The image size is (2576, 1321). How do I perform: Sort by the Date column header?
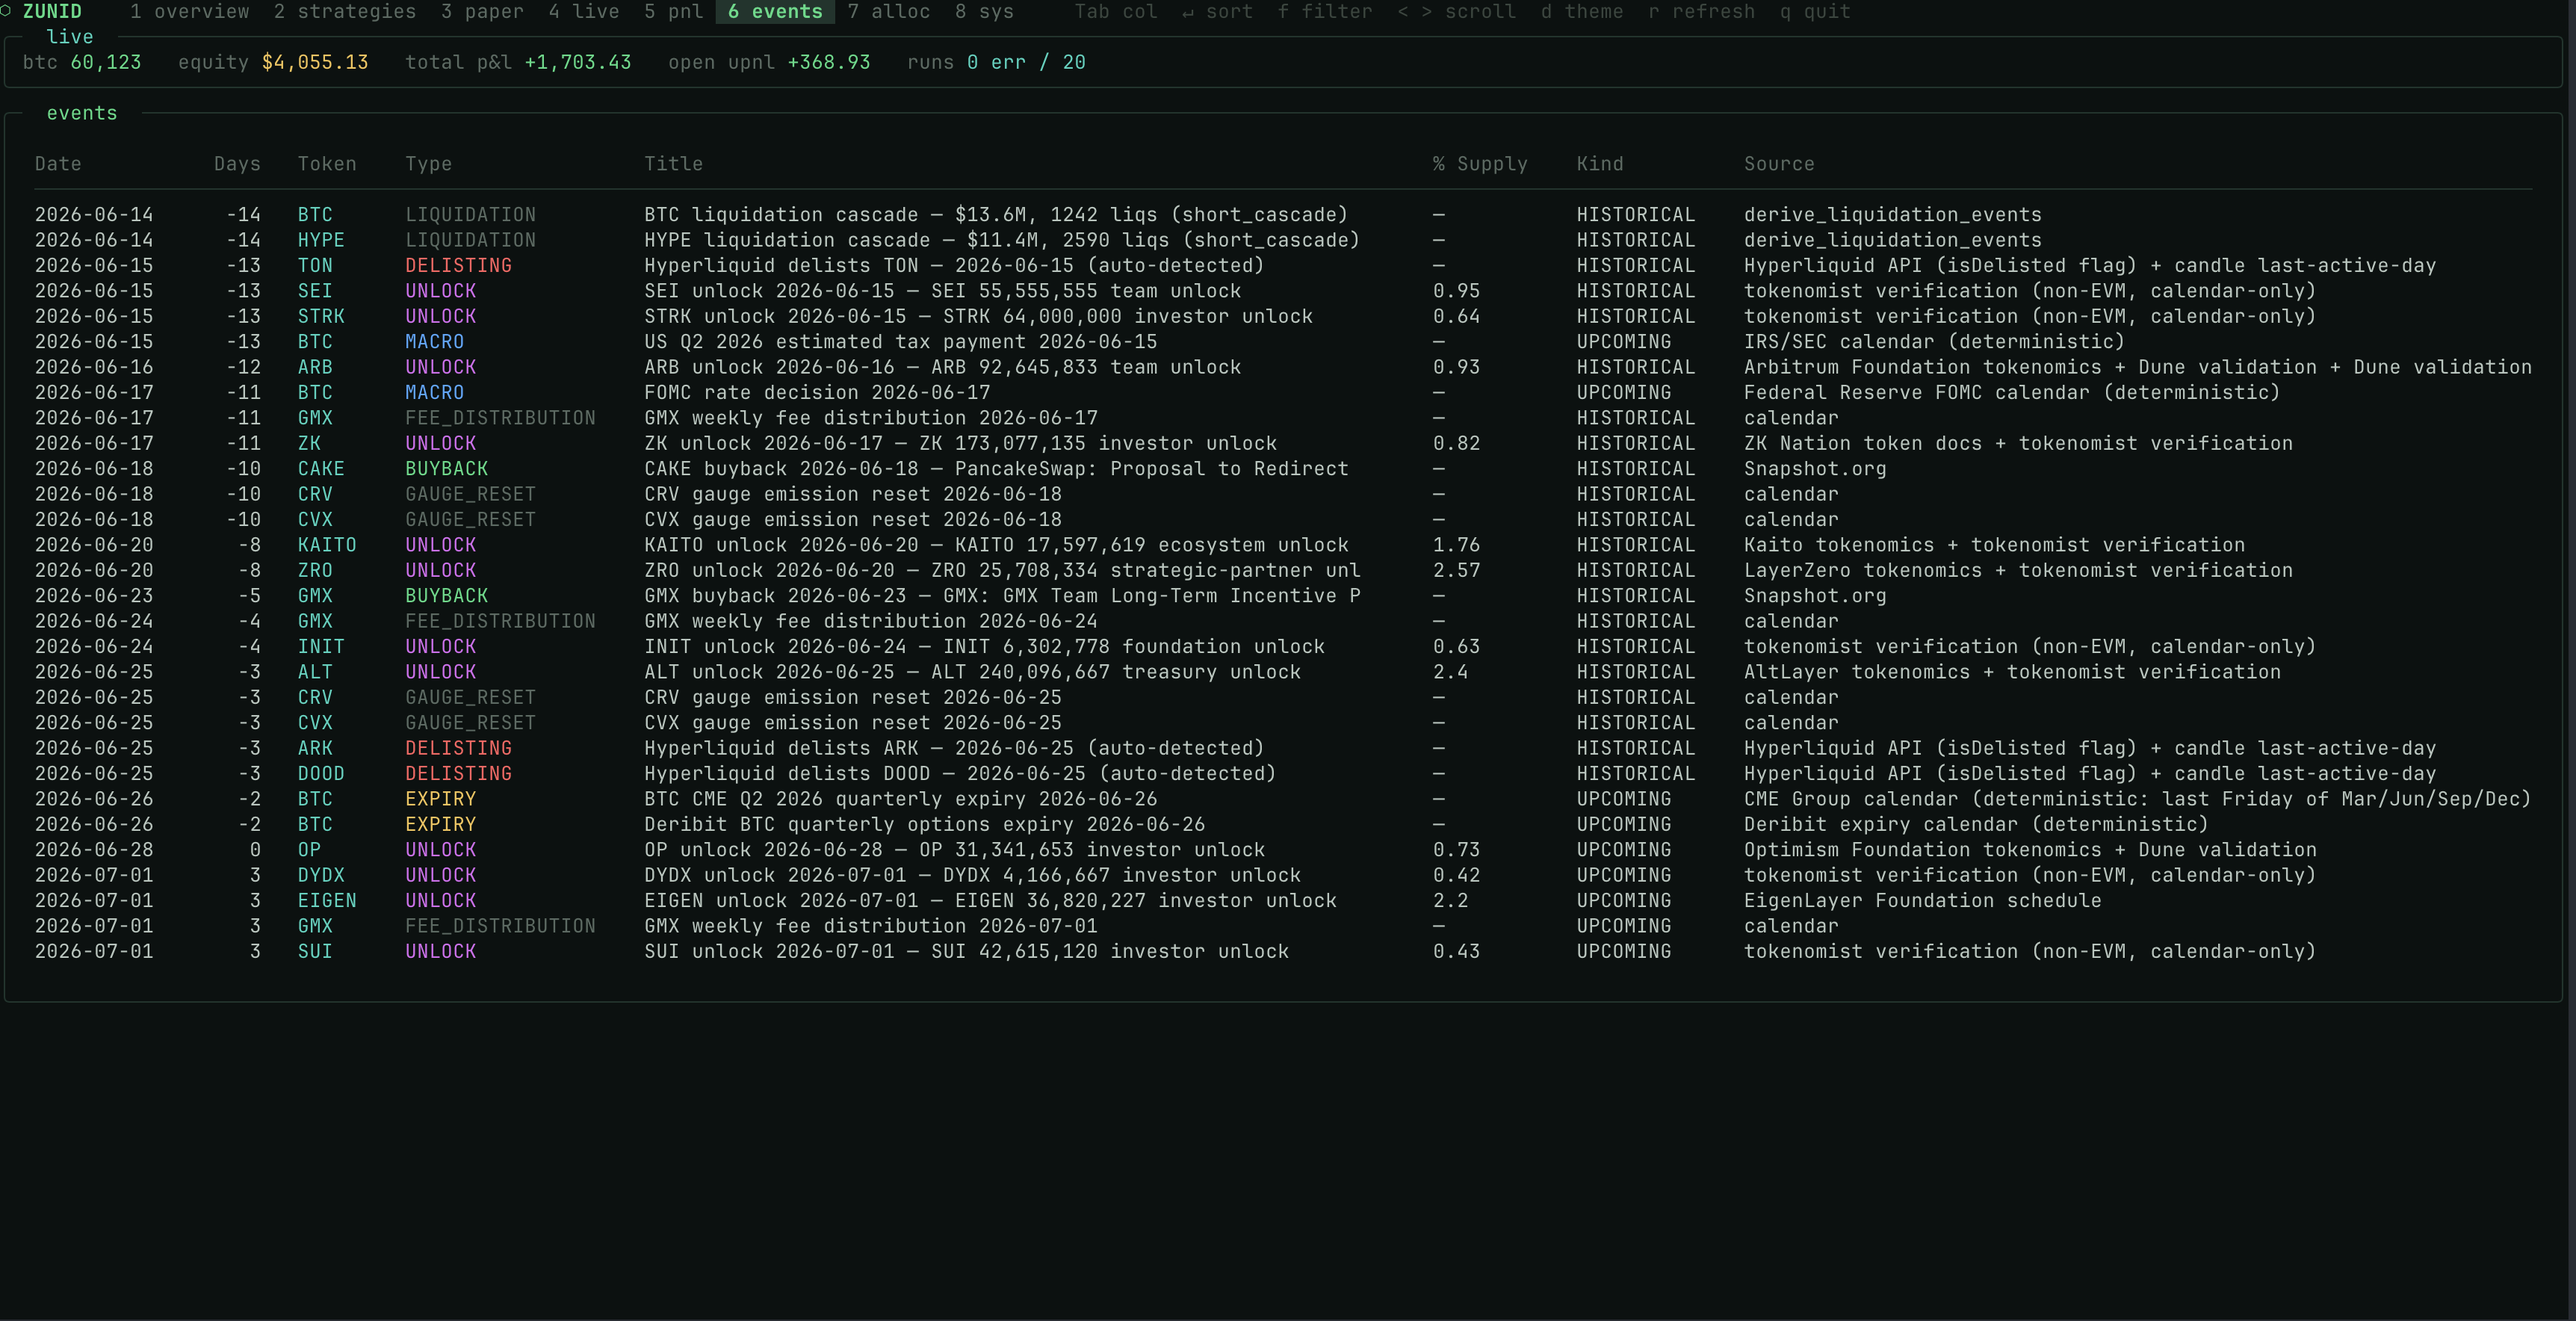pos(58,164)
